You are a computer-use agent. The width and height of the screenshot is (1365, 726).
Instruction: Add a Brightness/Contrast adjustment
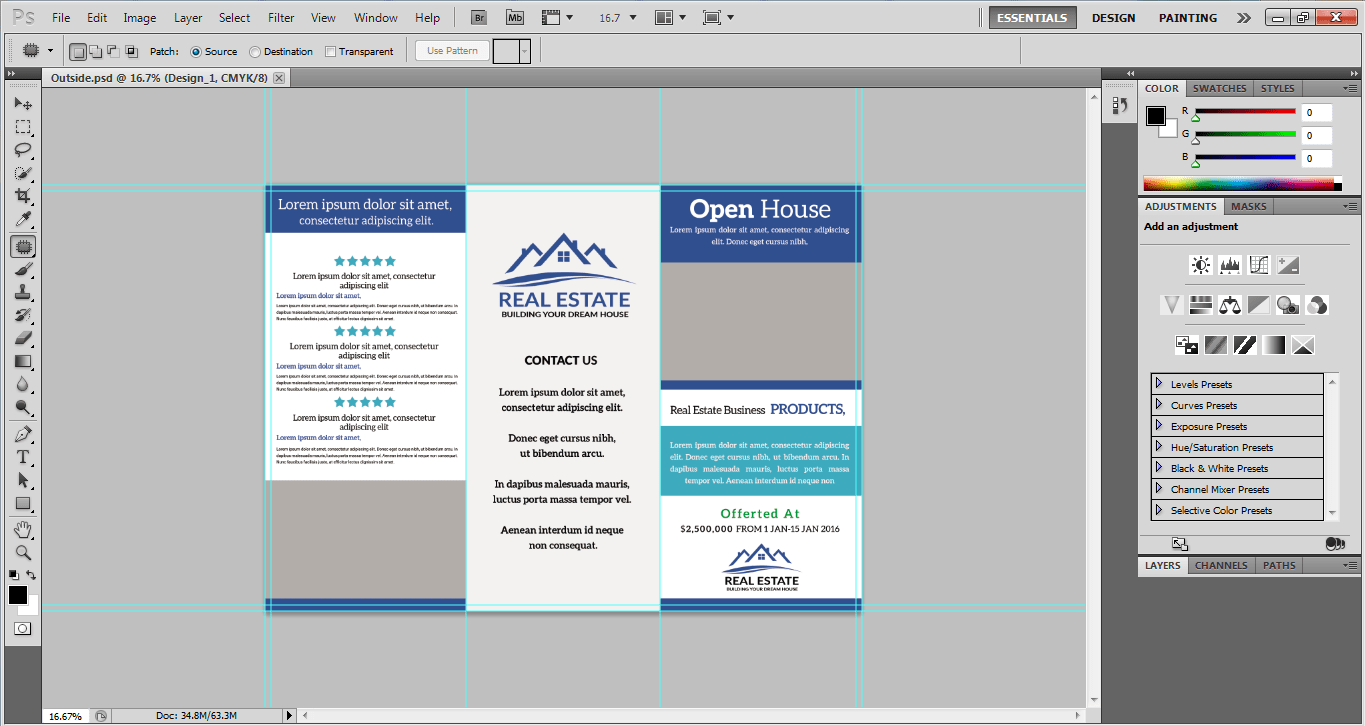coord(1200,265)
